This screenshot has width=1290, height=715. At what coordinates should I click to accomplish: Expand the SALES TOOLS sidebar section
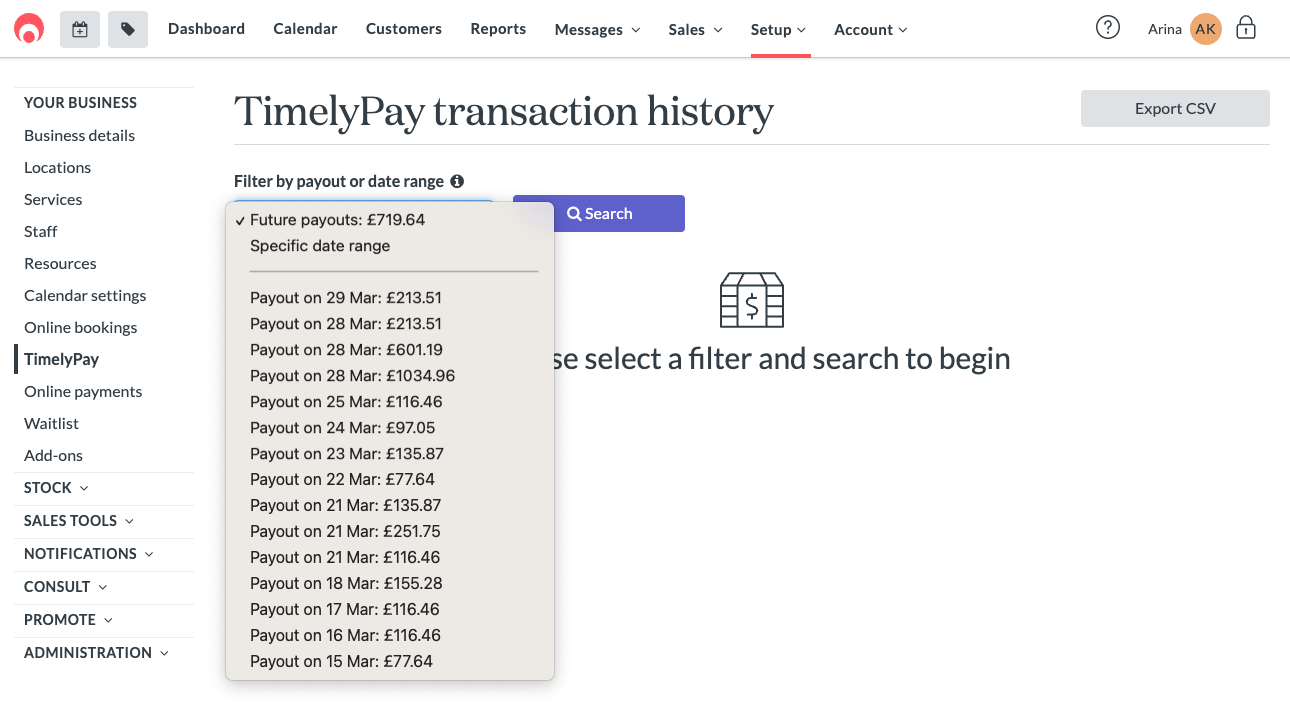pyautogui.click(x=79, y=521)
